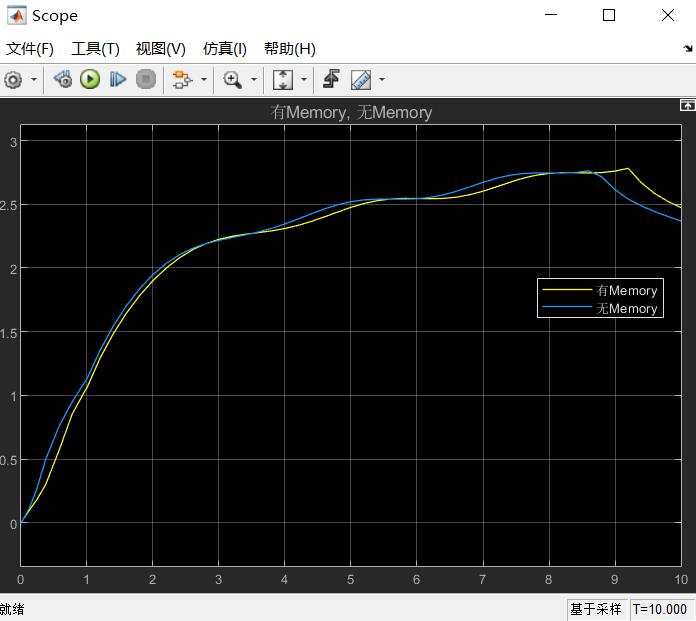Minimize the Scope window
The height and width of the screenshot is (621, 696).
pos(551,15)
